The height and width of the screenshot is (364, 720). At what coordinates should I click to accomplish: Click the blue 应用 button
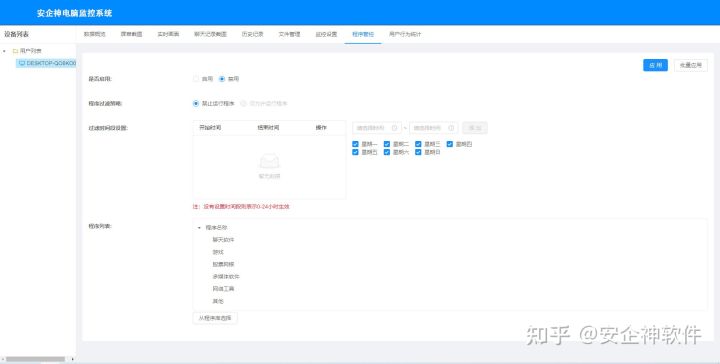point(655,66)
